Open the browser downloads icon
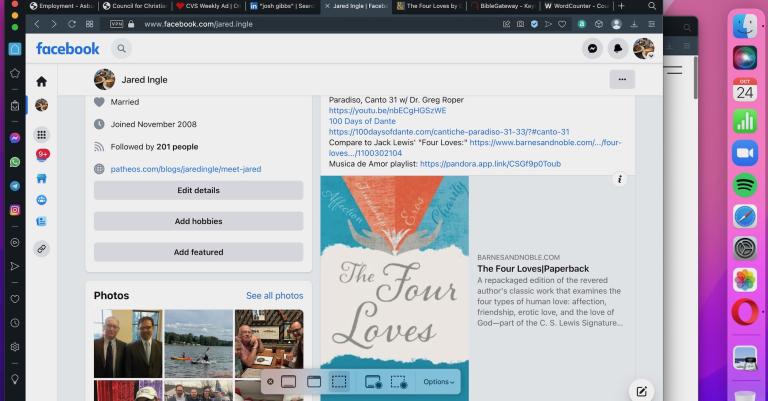Viewport: 768px width, 401px height. [x=633, y=24]
